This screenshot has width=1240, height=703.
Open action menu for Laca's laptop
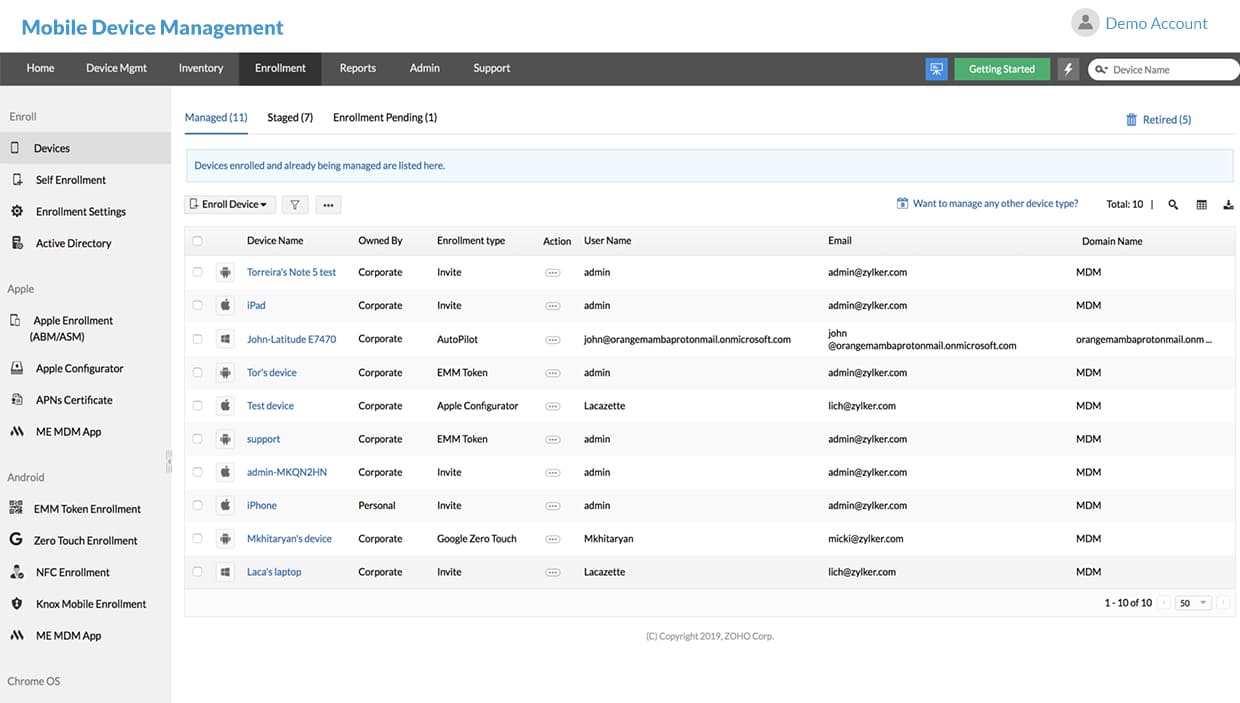[552, 572]
